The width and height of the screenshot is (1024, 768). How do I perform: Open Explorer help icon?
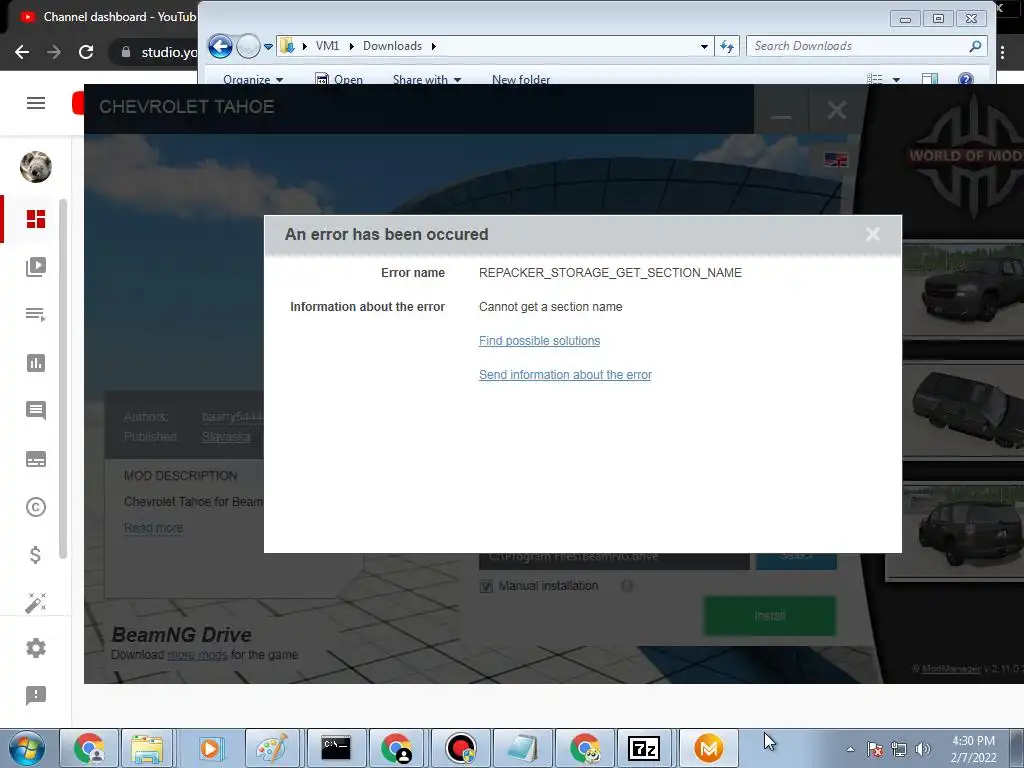965,79
